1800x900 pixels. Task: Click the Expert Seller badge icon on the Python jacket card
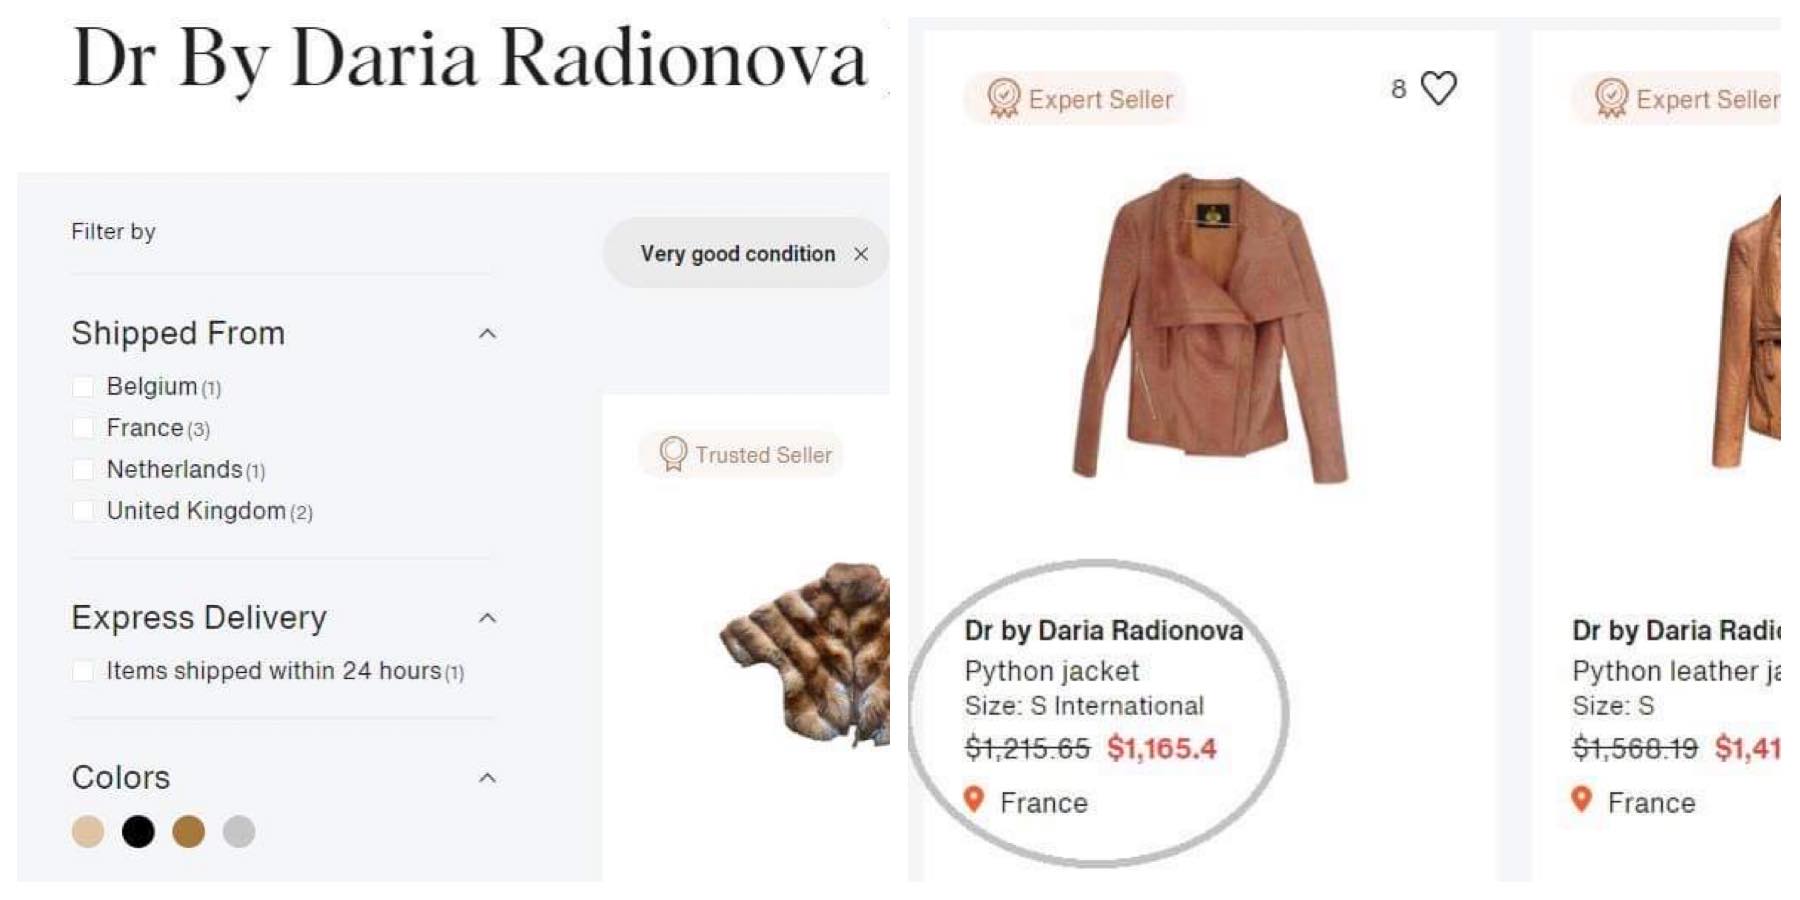(1003, 98)
